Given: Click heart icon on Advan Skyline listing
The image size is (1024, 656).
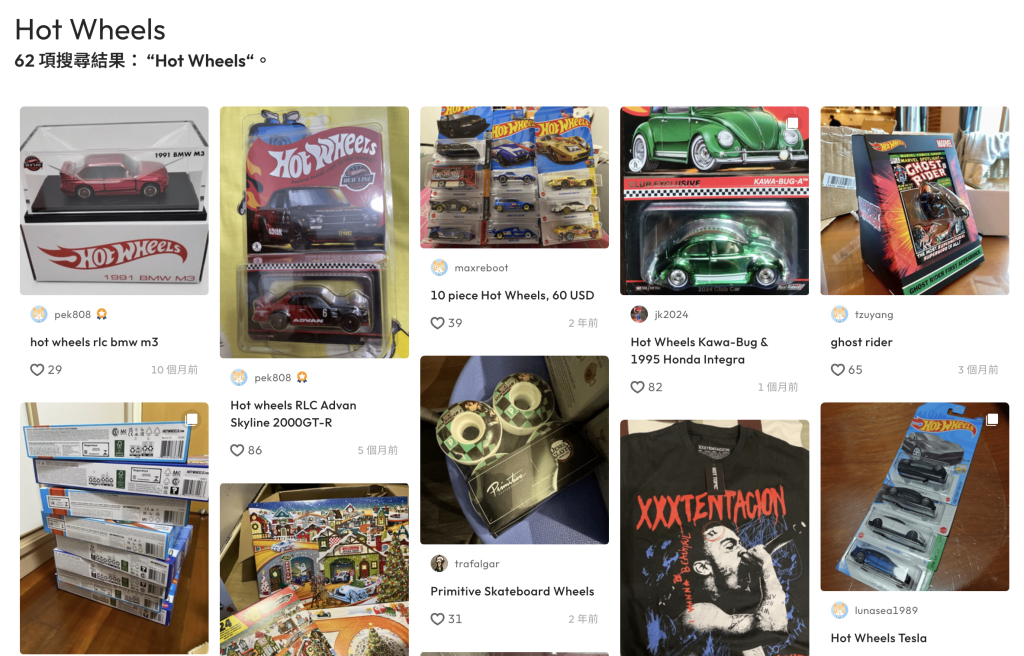Looking at the screenshot, I should pos(237,450).
